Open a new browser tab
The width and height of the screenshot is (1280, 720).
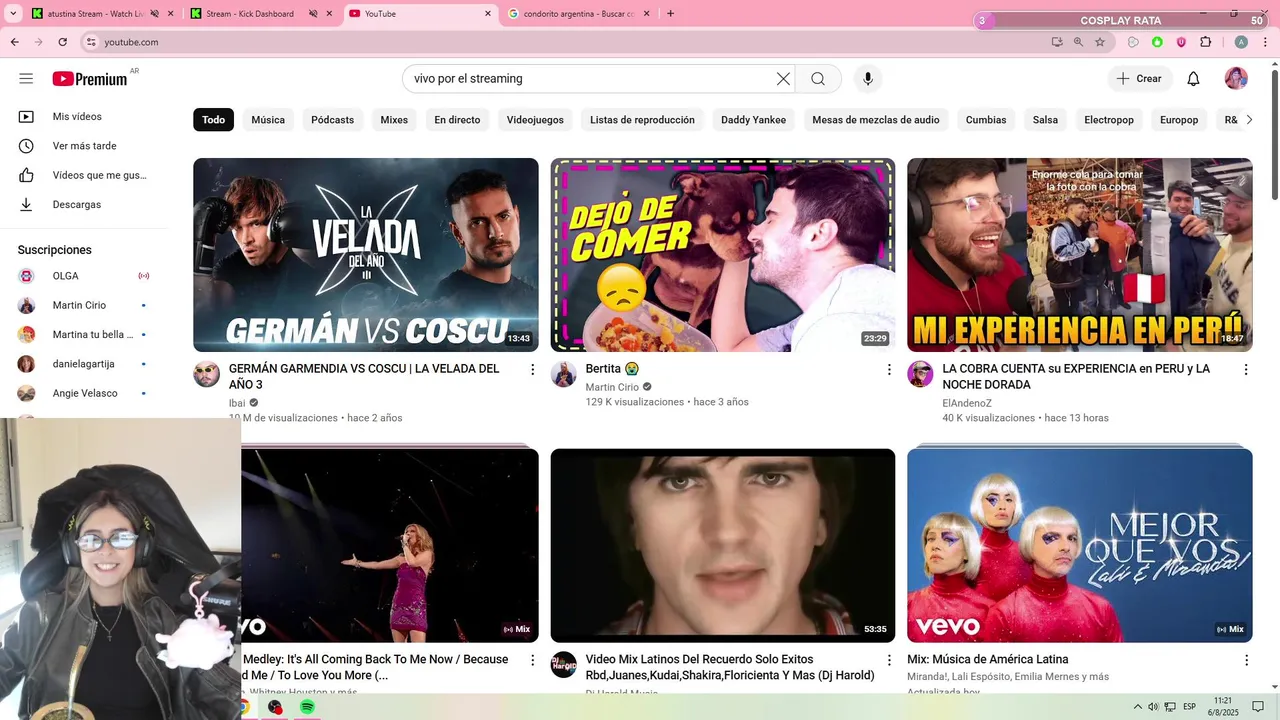670,14
